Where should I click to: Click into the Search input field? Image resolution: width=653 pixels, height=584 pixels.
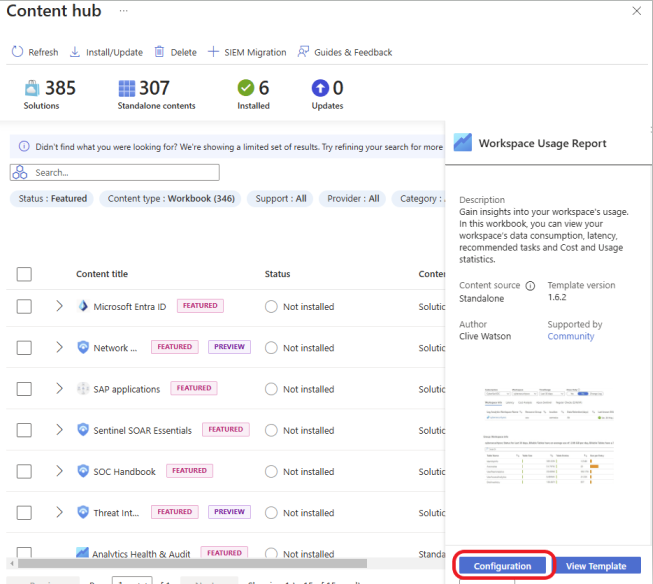point(115,172)
